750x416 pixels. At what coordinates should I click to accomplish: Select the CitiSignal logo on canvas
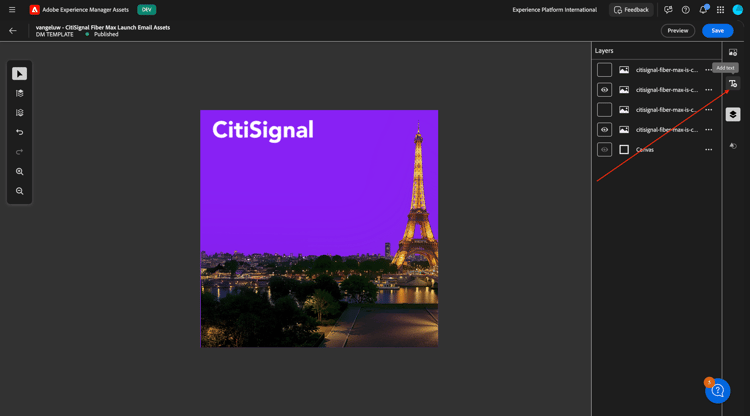point(263,130)
